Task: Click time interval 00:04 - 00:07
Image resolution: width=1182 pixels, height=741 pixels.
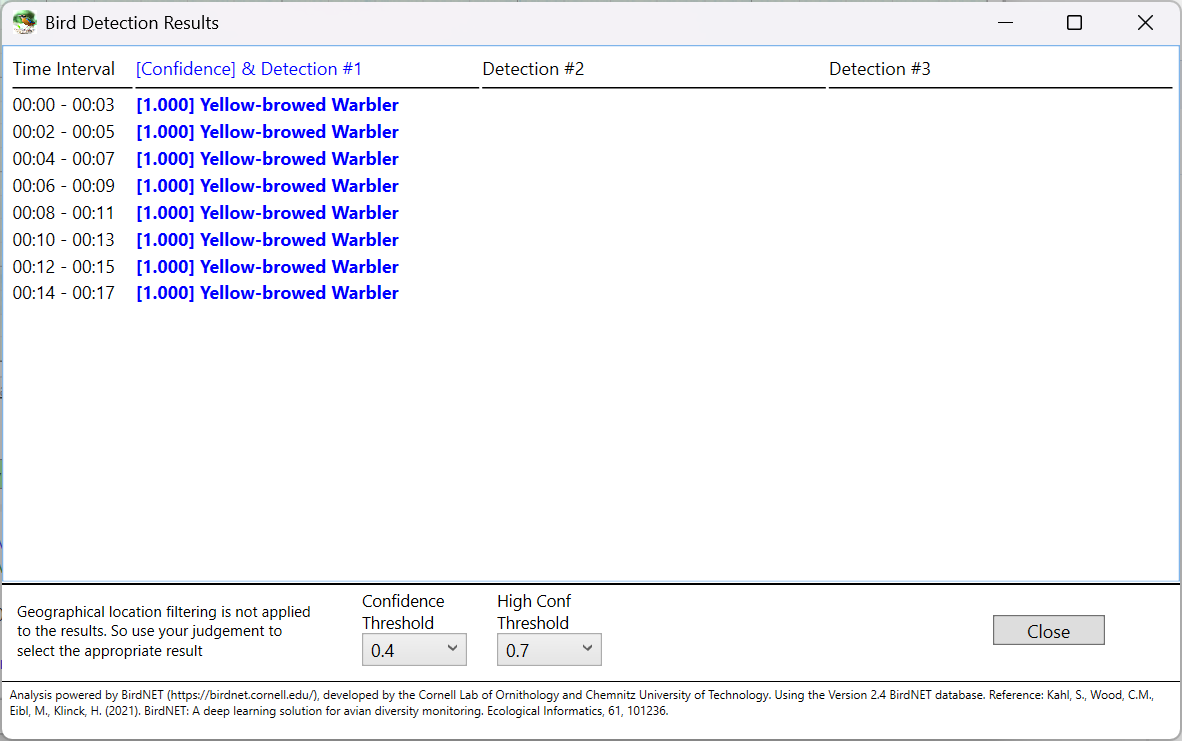Action: (63, 159)
